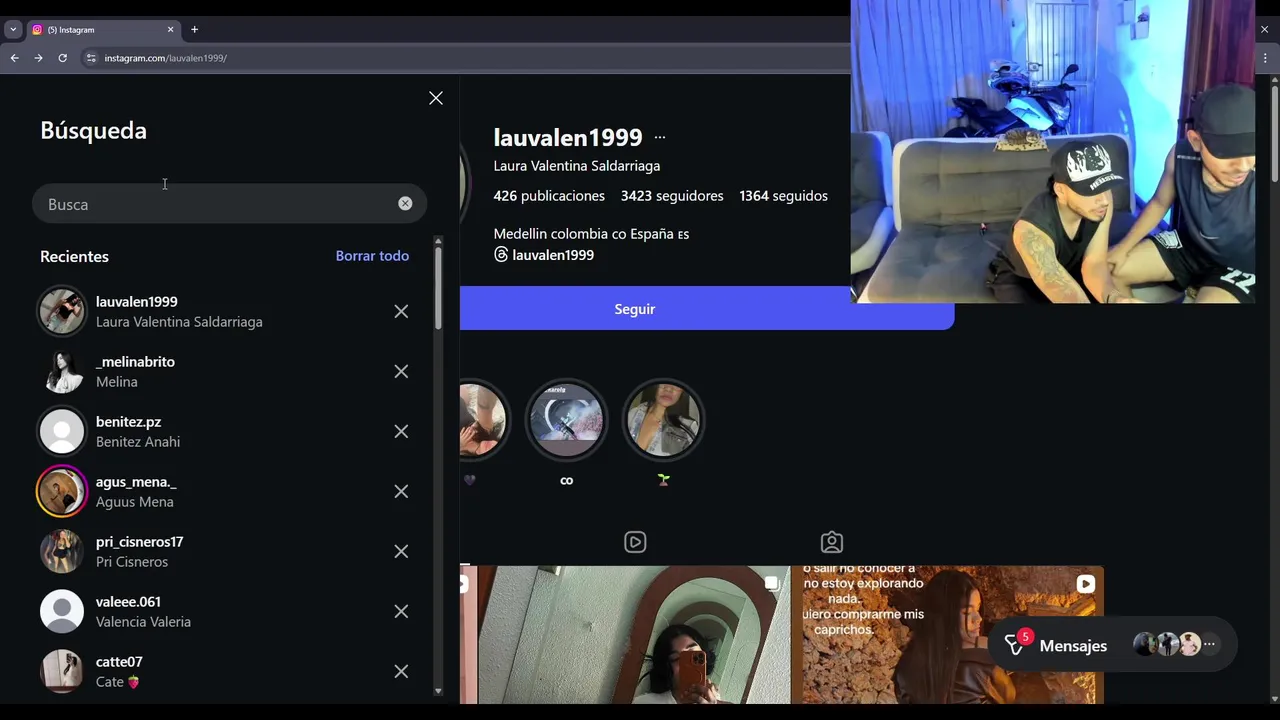Viewport: 1280px width, 720px height.
Task: Switch to the Reels tab icon
Action: [x=635, y=542]
